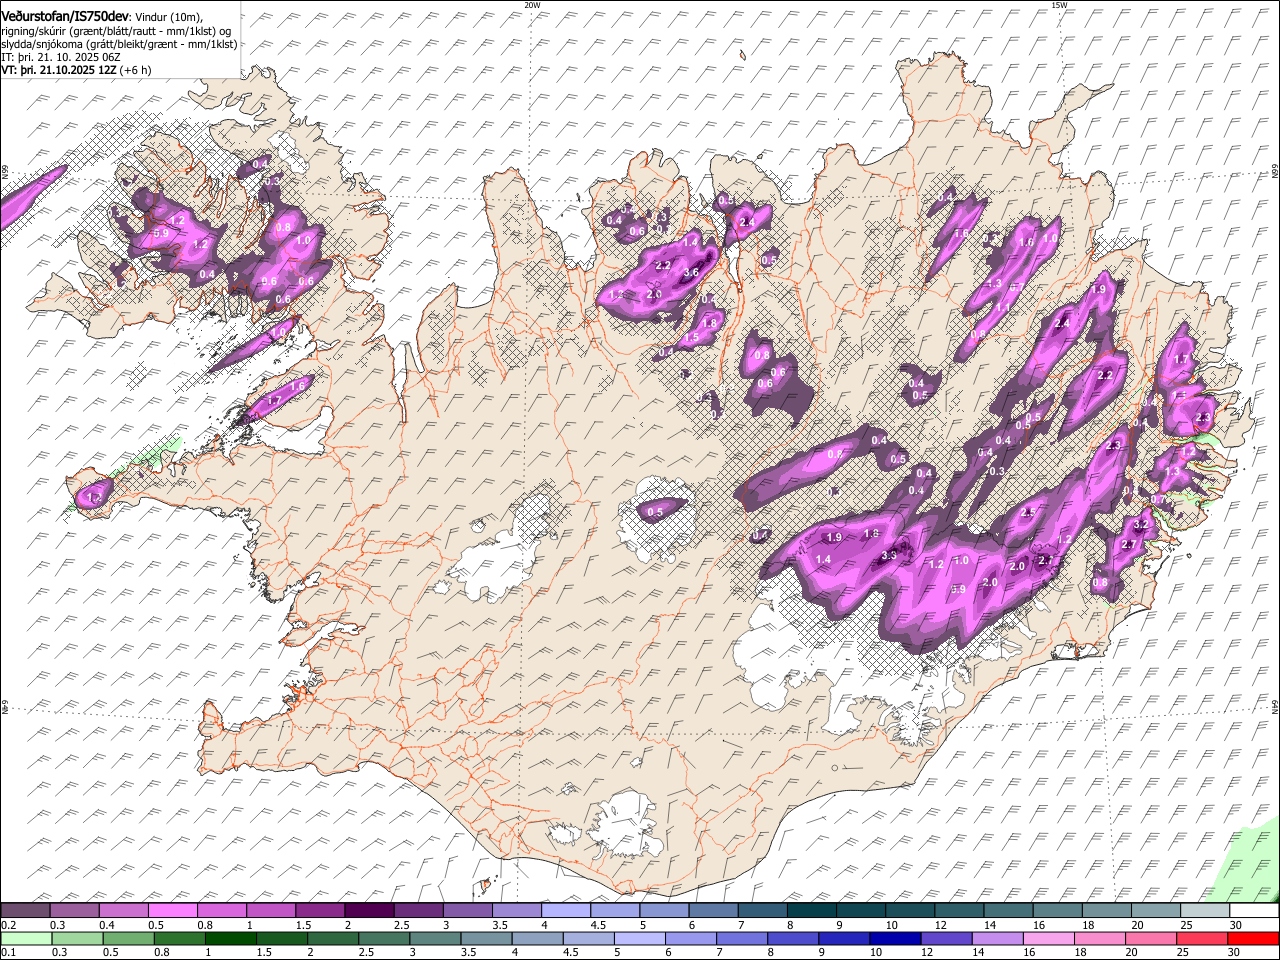The image size is (1280, 960).
Task: Click the top legend value label 0.2
Action: [x=7, y=924]
